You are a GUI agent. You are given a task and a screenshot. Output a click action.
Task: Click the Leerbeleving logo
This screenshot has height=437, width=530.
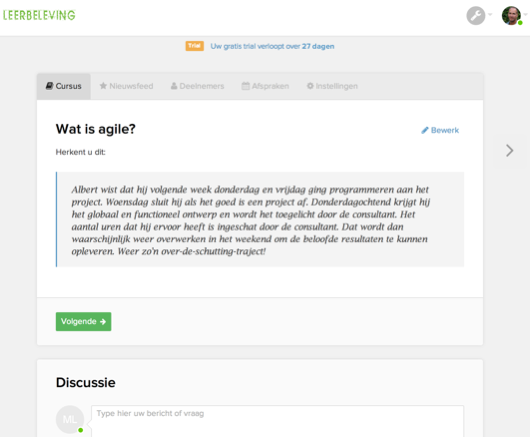(39, 15)
